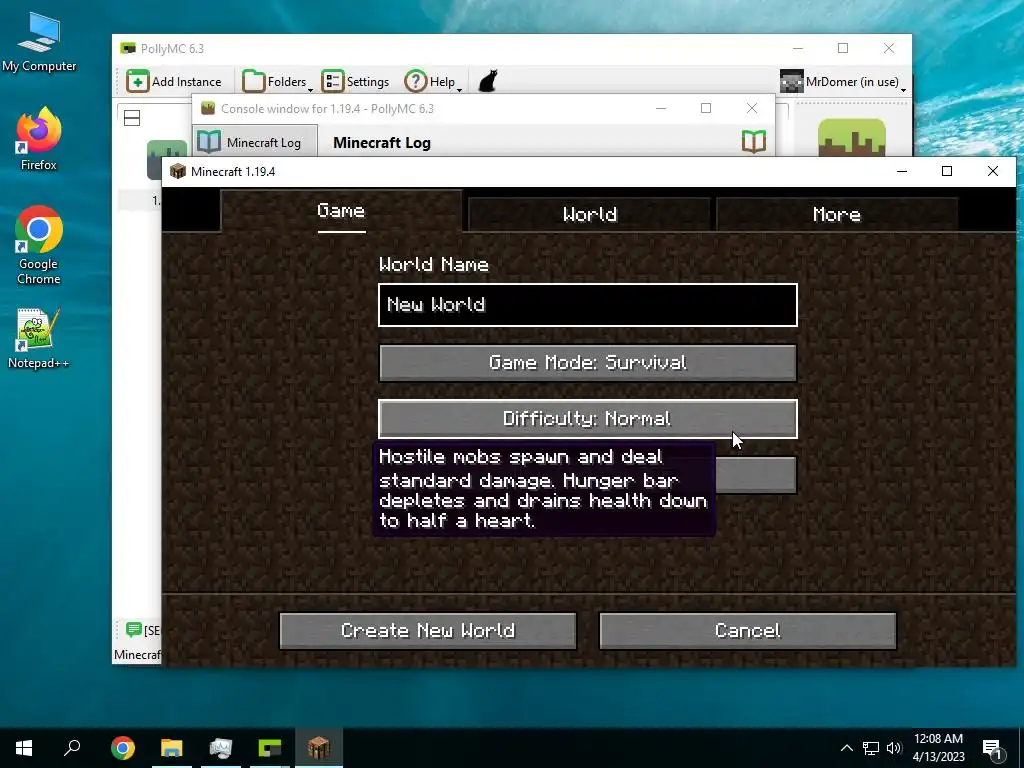The width and height of the screenshot is (1024, 768).
Task: Click the Minecraft crafting table taskbar icon
Action: pyautogui.click(x=319, y=748)
